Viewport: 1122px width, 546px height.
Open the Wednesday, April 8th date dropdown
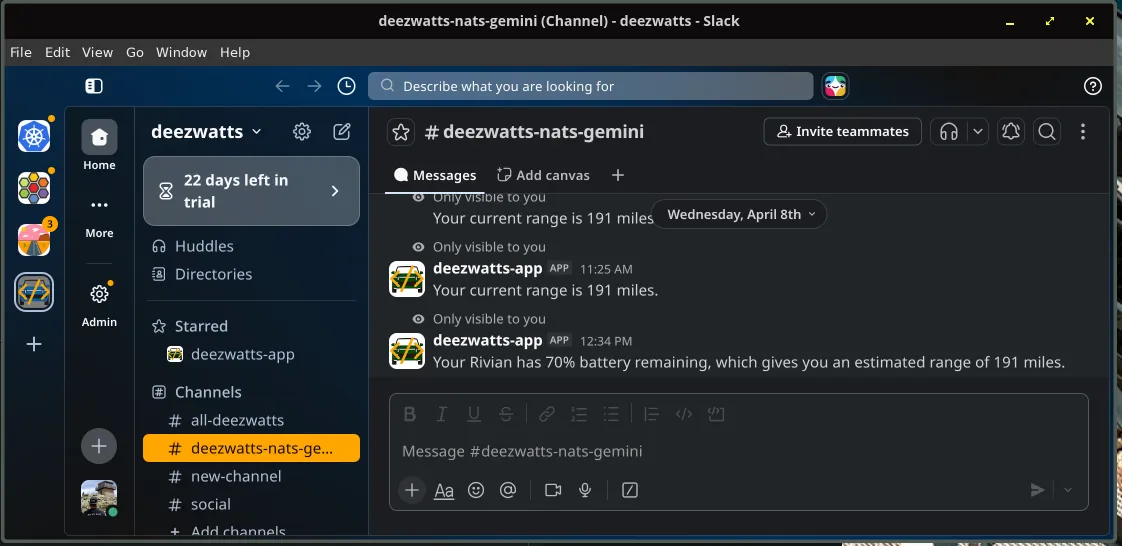click(739, 215)
